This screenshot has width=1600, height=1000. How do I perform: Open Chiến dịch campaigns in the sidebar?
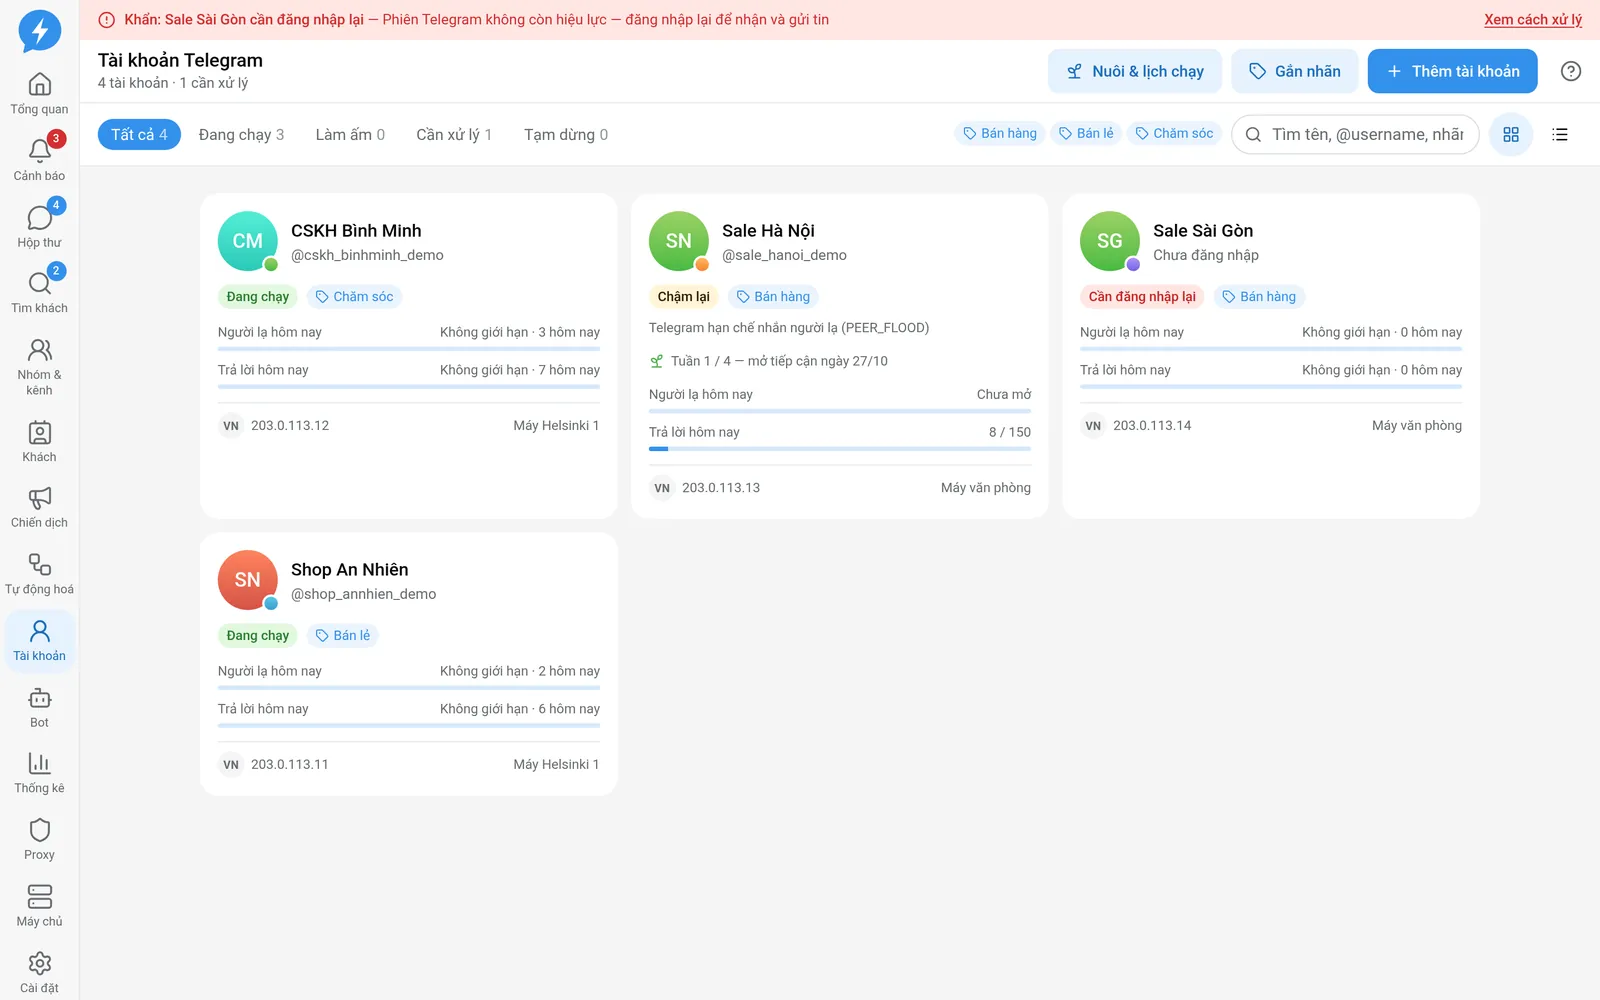tap(40, 508)
